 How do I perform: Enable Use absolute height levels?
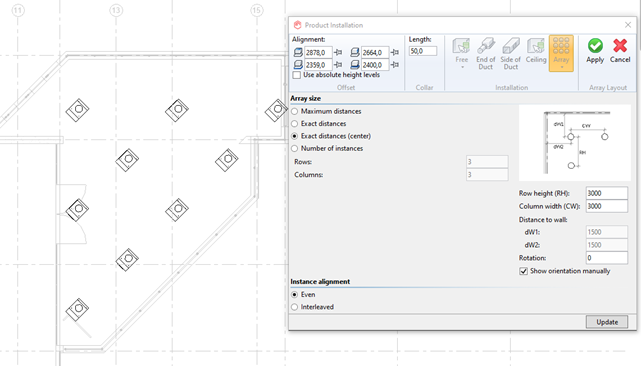point(297,75)
